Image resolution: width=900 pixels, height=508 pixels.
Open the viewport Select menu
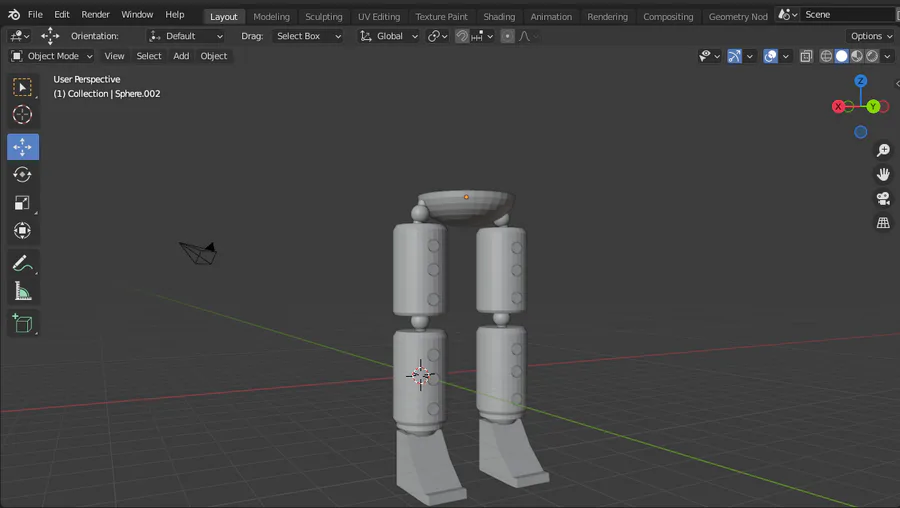[149, 56]
